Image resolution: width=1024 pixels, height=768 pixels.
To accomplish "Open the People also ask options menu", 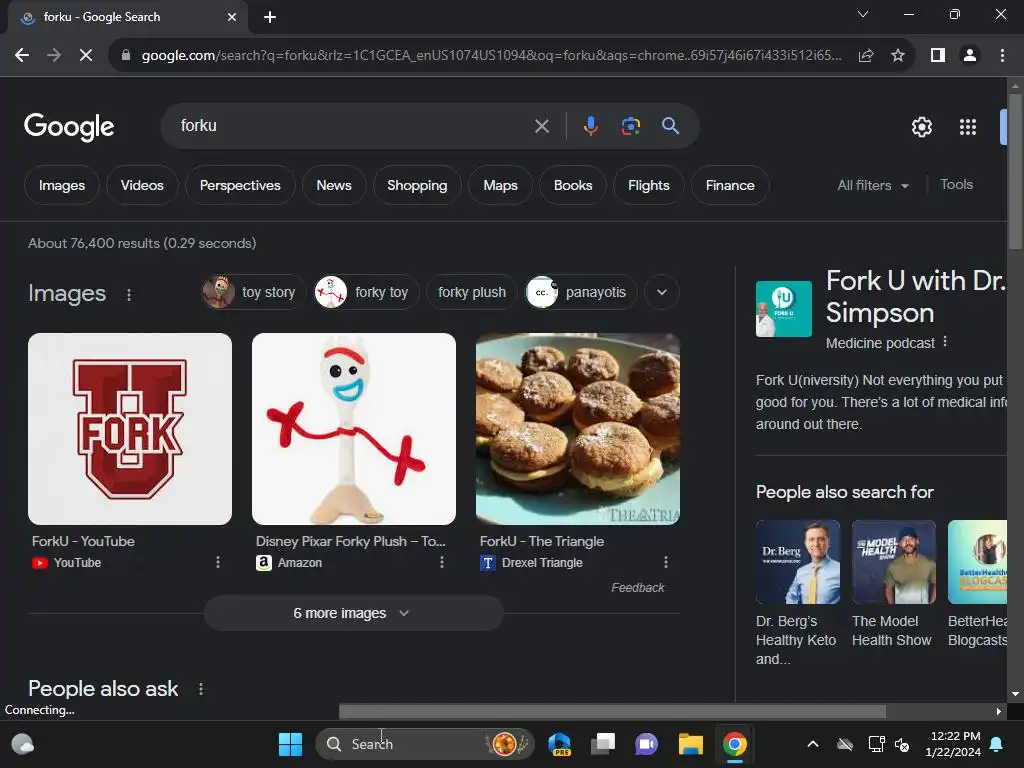I will click(x=200, y=689).
